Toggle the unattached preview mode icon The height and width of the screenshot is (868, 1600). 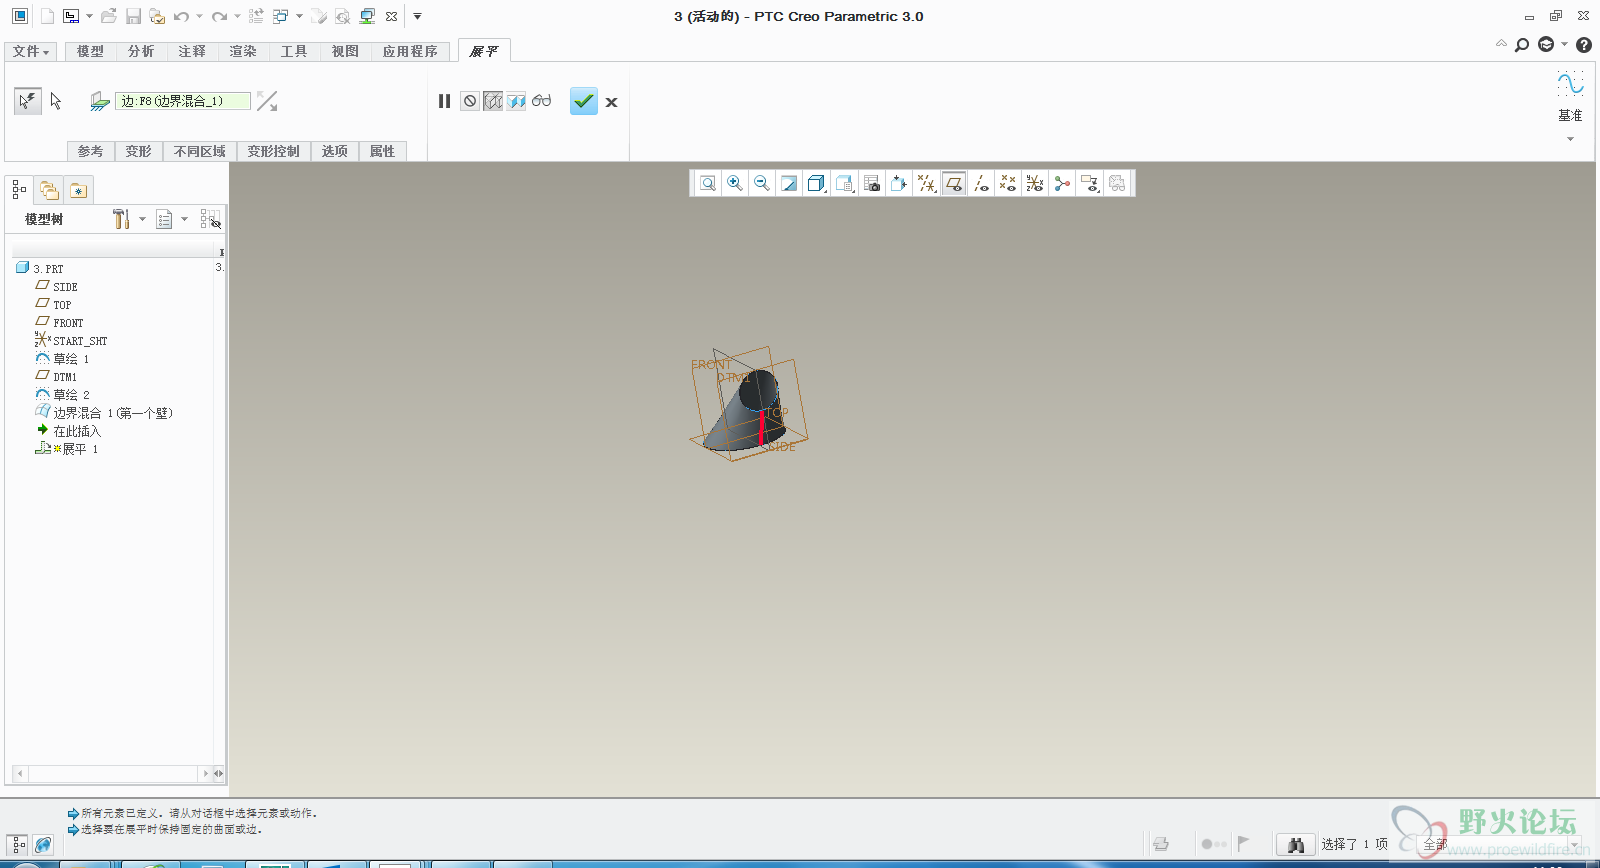(493, 101)
